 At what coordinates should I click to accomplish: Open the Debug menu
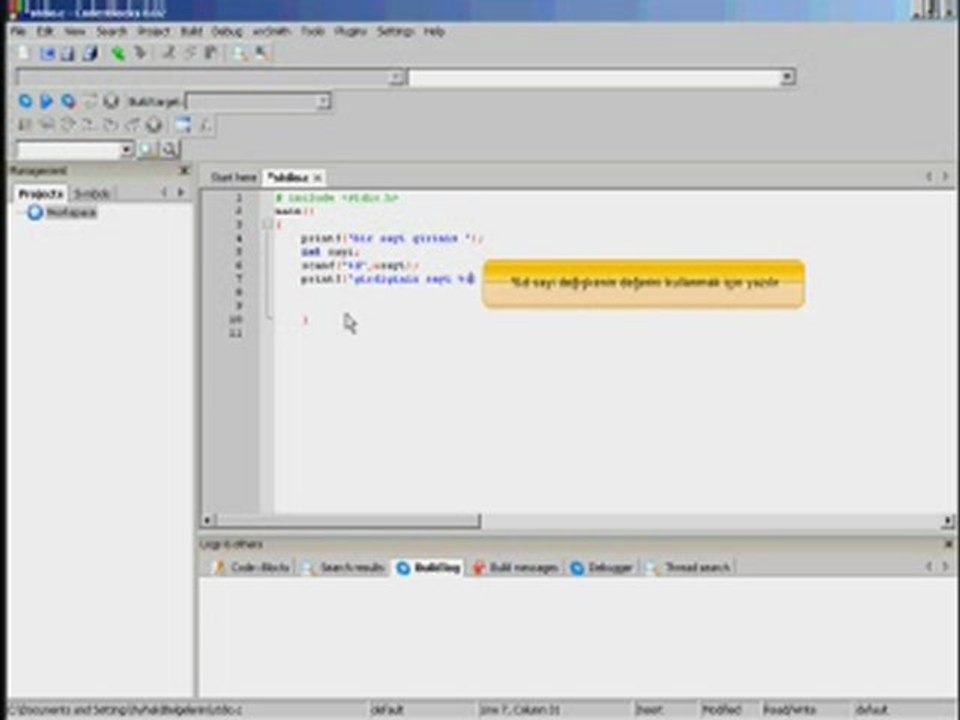pos(227,31)
